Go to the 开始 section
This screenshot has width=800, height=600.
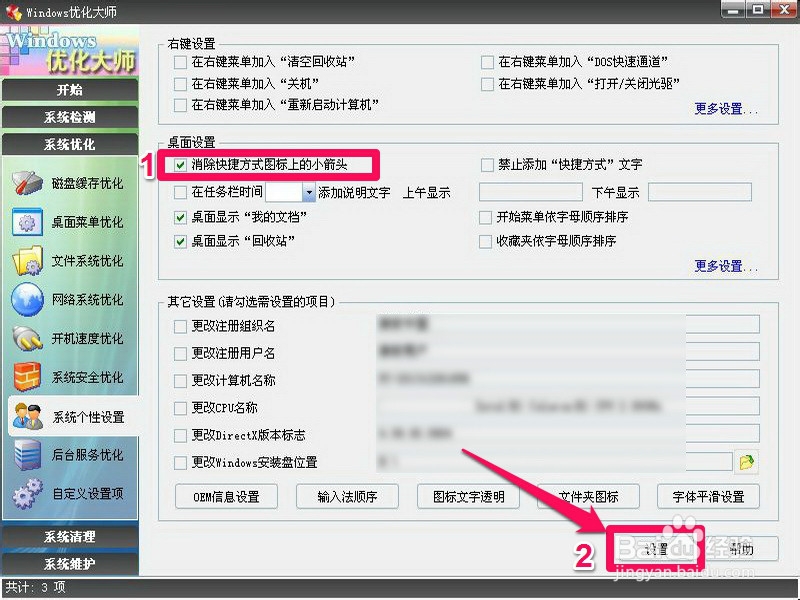(x=70, y=89)
